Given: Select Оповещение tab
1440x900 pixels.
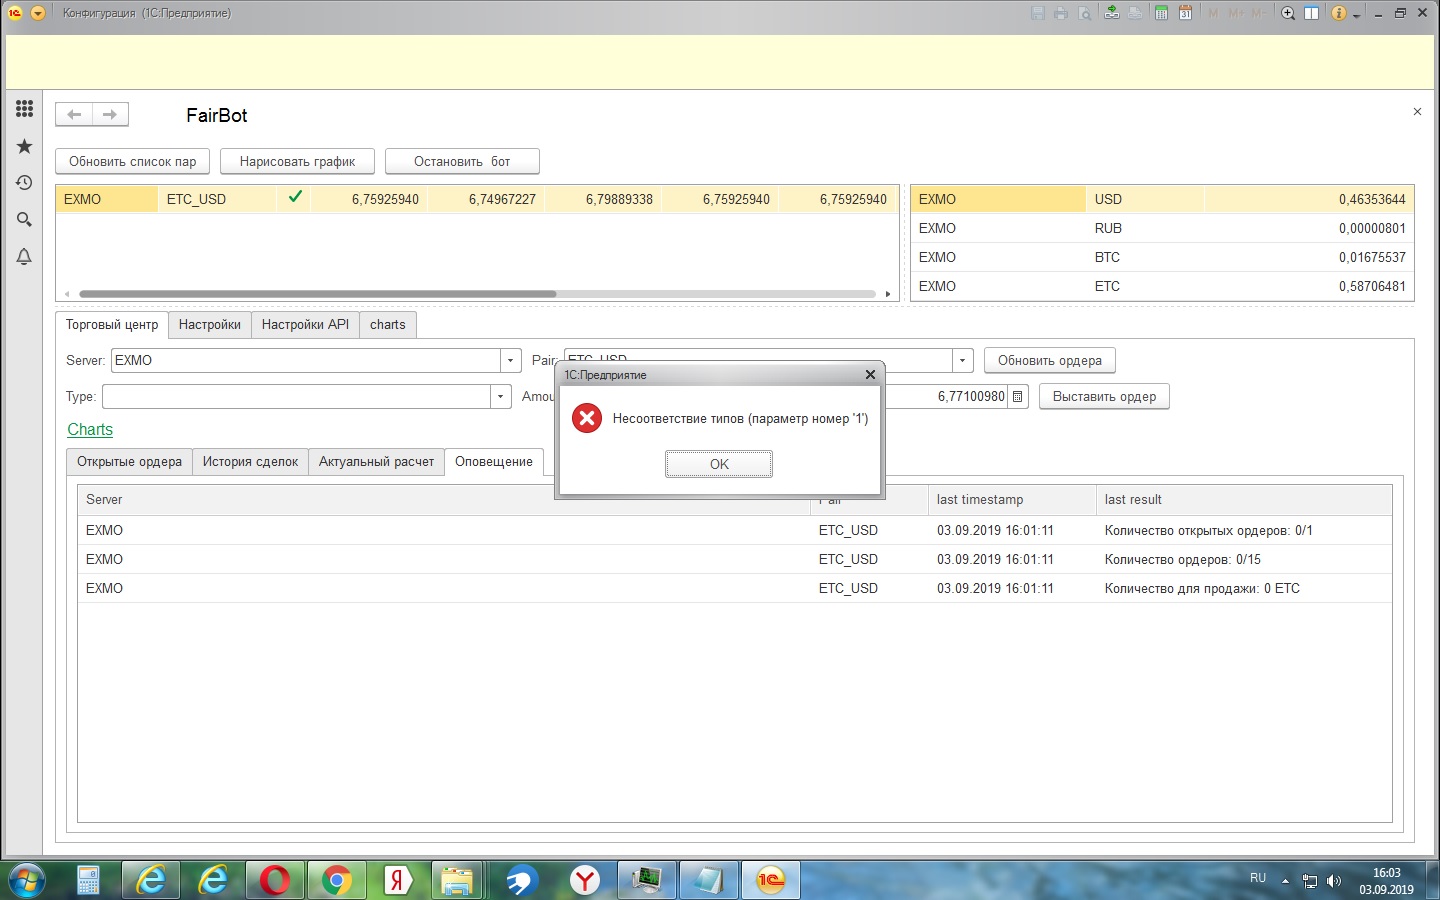Looking at the screenshot, I should tap(494, 461).
